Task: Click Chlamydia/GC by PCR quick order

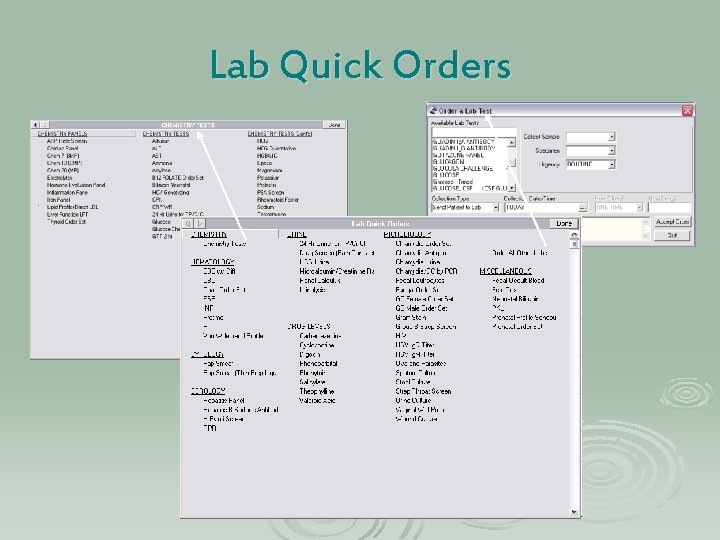Action: [x=426, y=271]
